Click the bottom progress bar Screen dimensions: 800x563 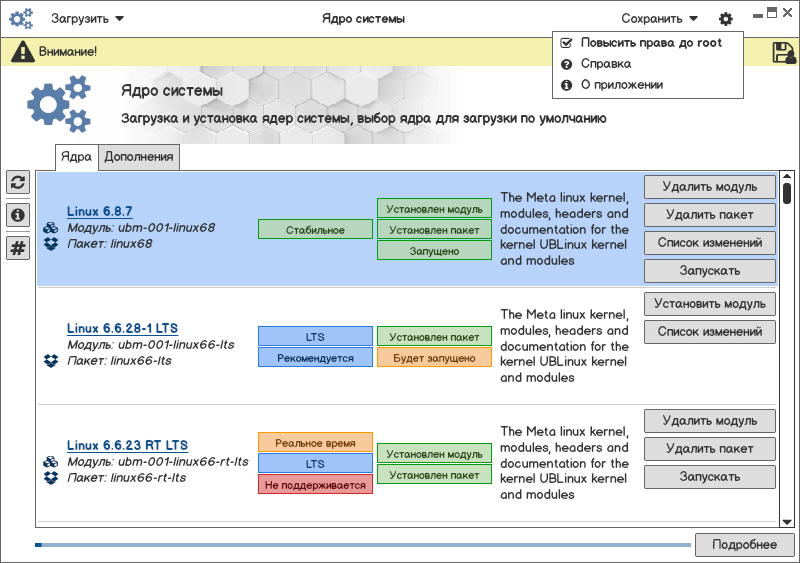pyautogui.click(x=363, y=545)
